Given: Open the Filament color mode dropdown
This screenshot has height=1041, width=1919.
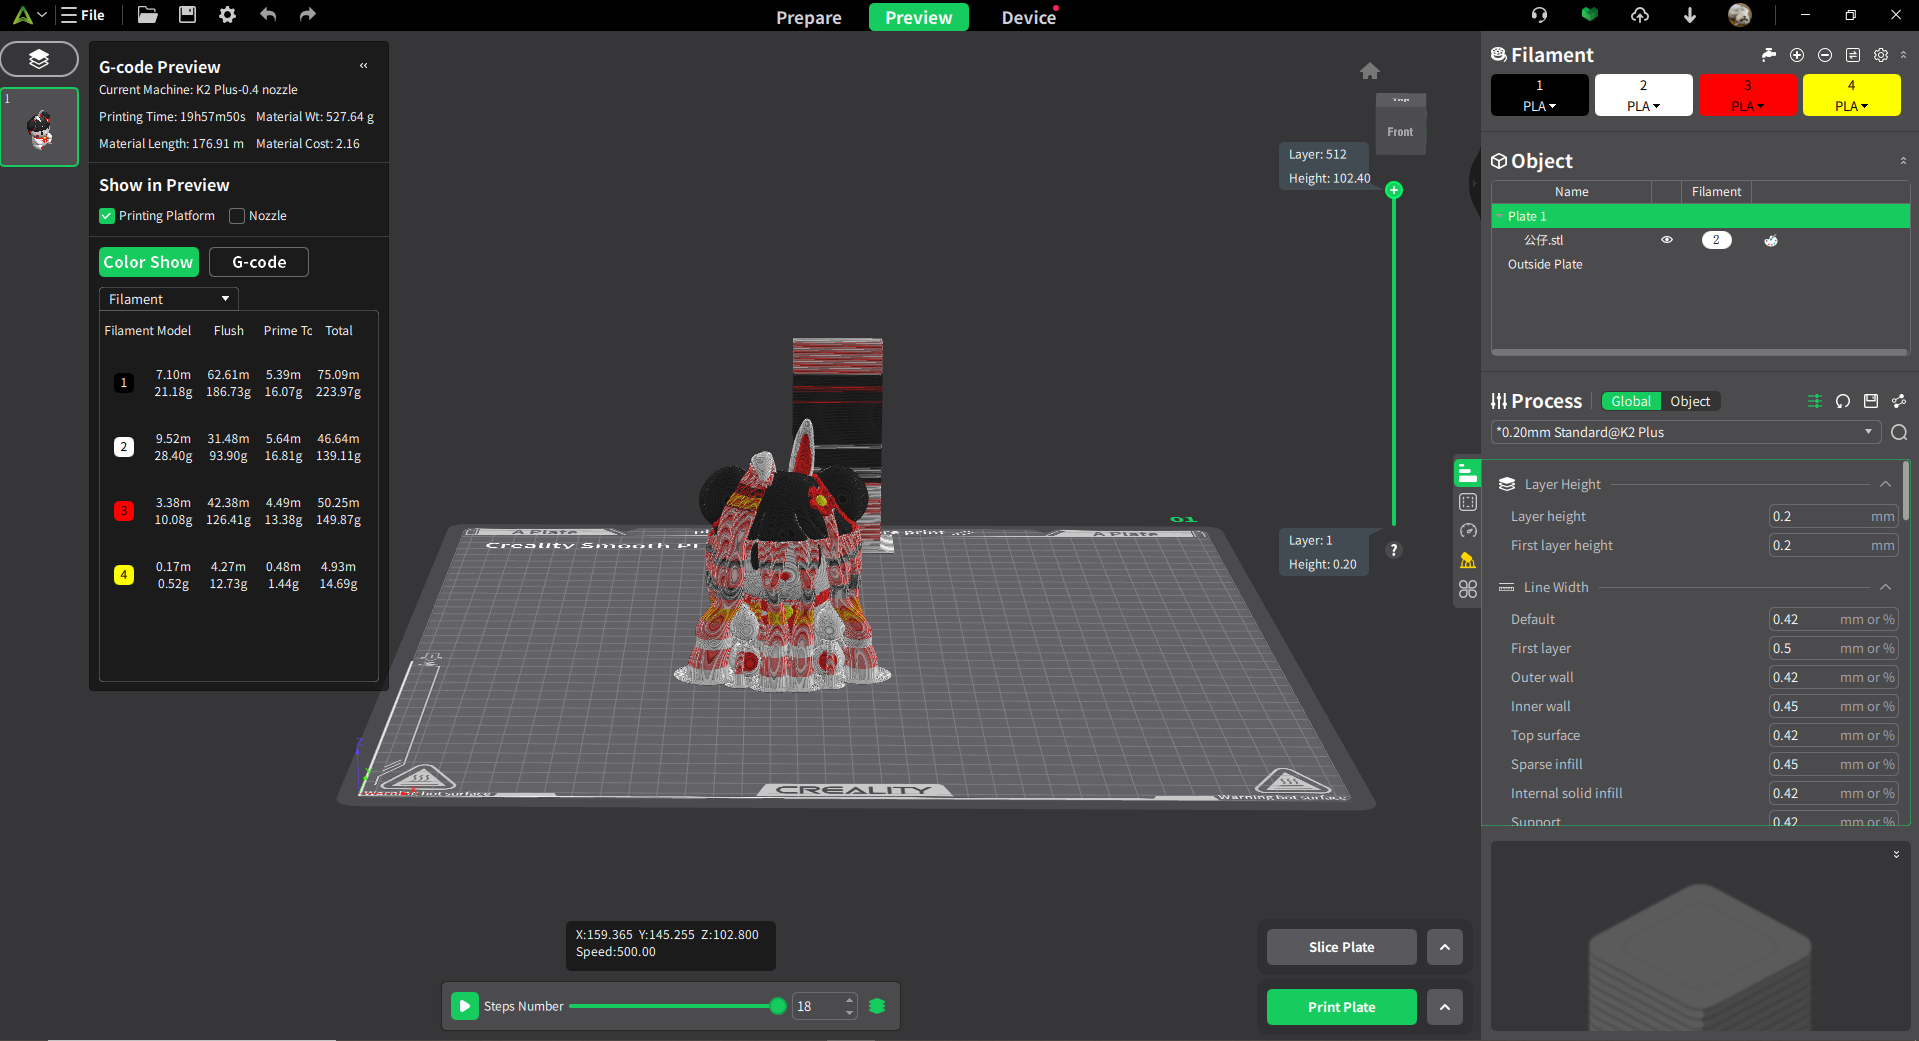Looking at the screenshot, I should point(168,299).
